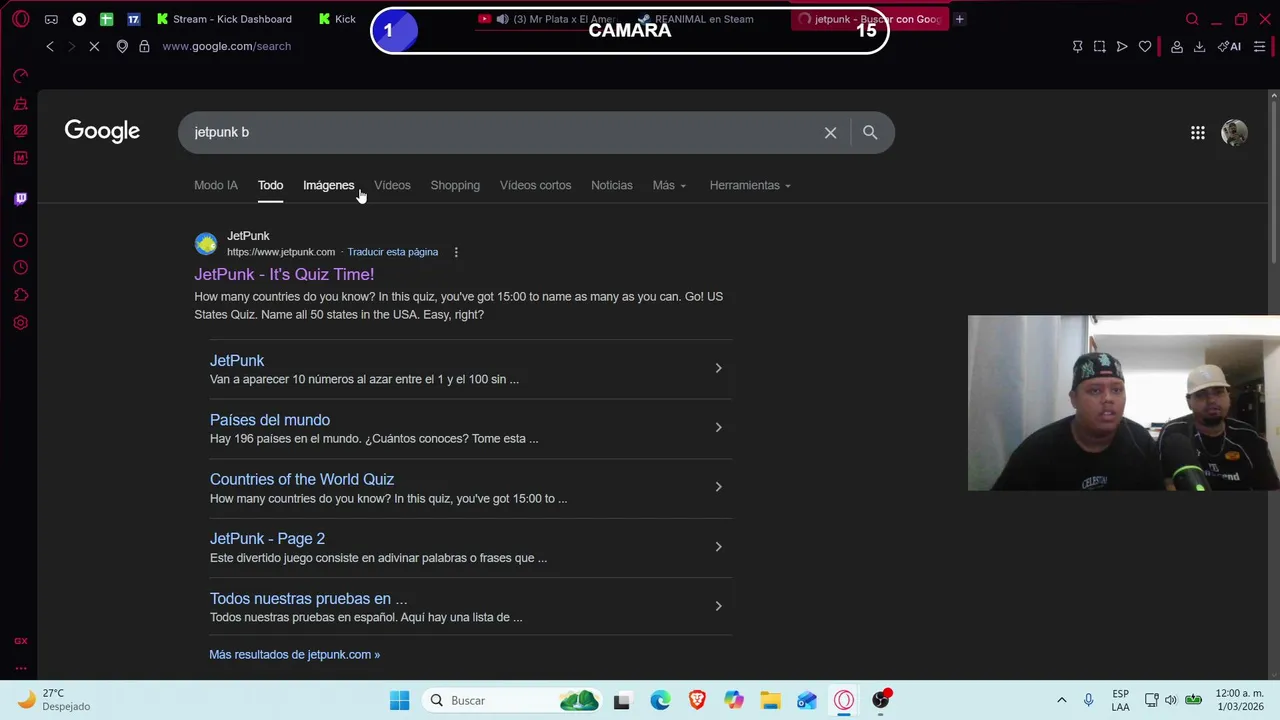The height and width of the screenshot is (720, 1280).
Task: Search tabs with the red magnifier icon
Action: tap(1192, 19)
